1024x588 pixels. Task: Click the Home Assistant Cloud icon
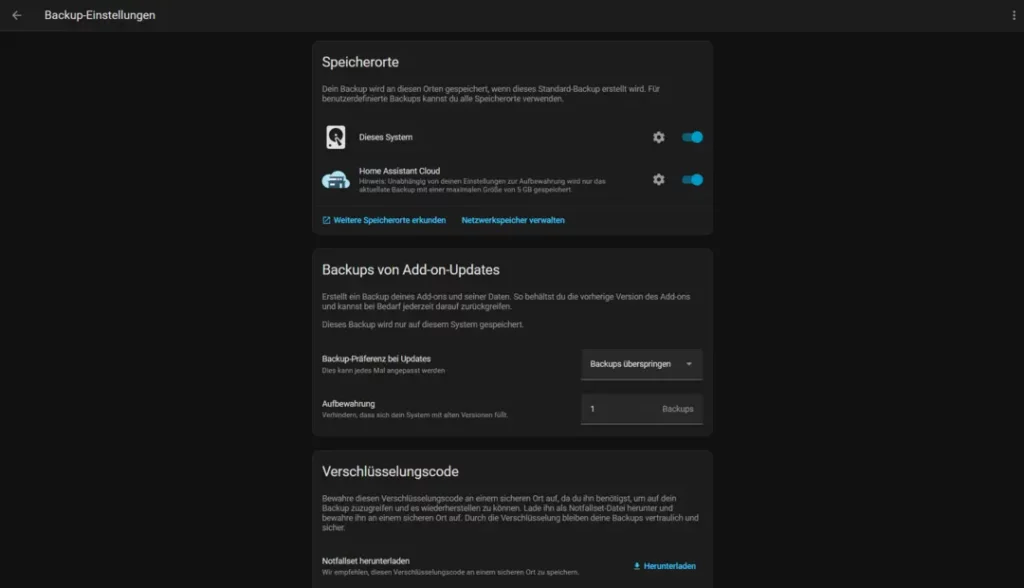335,180
